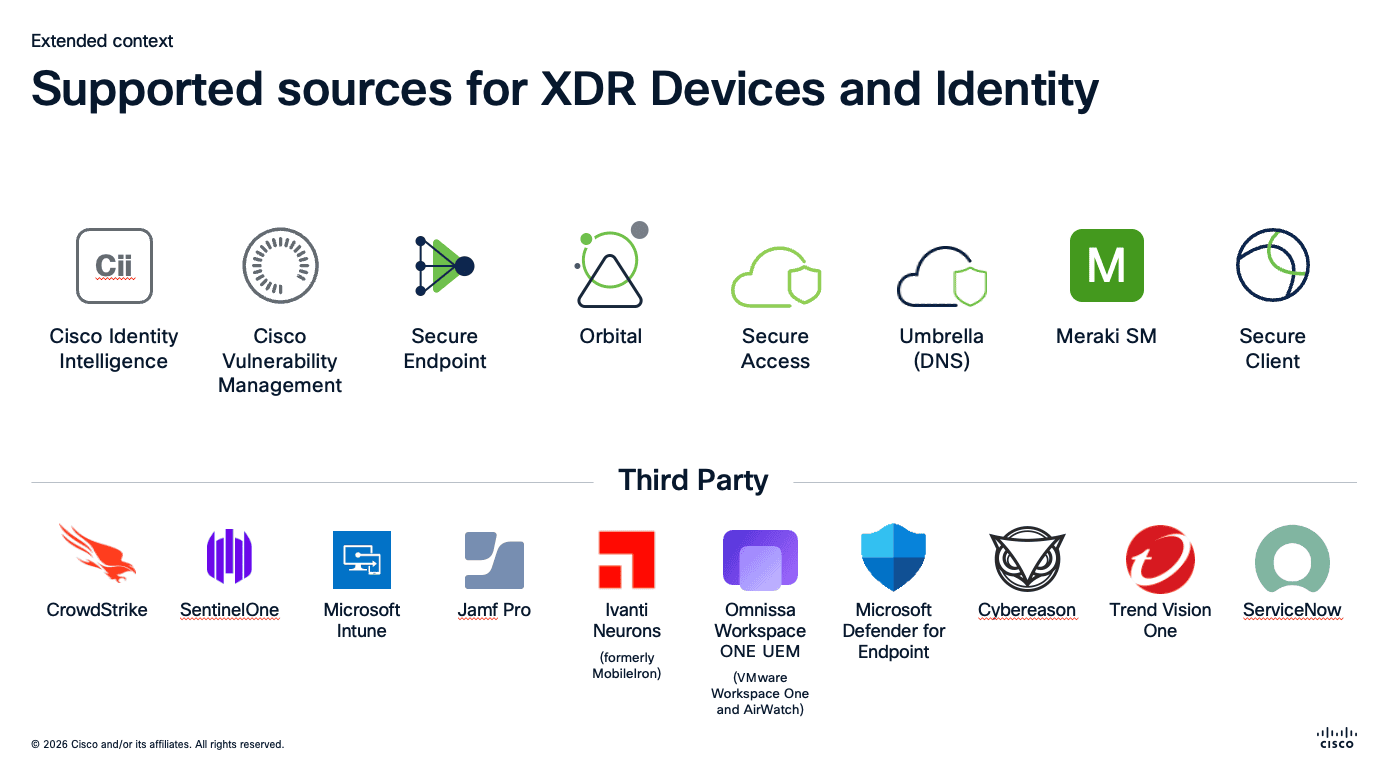Image resolution: width=1390 pixels, height=763 pixels.
Task: Select the Jamf Pro logo
Action: (494, 560)
